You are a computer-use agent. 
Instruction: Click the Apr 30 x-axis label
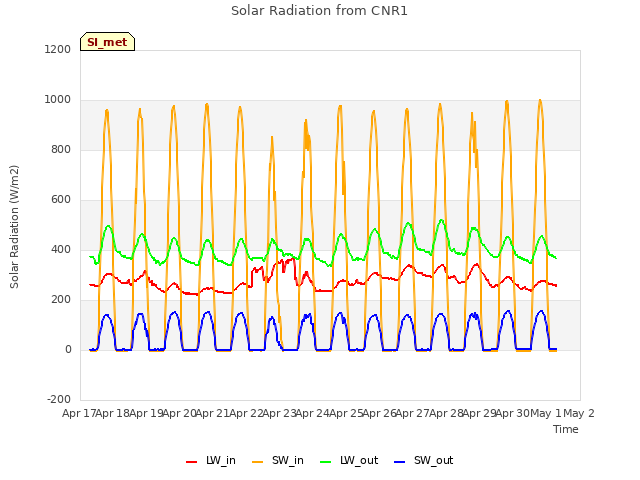click(513, 413)
